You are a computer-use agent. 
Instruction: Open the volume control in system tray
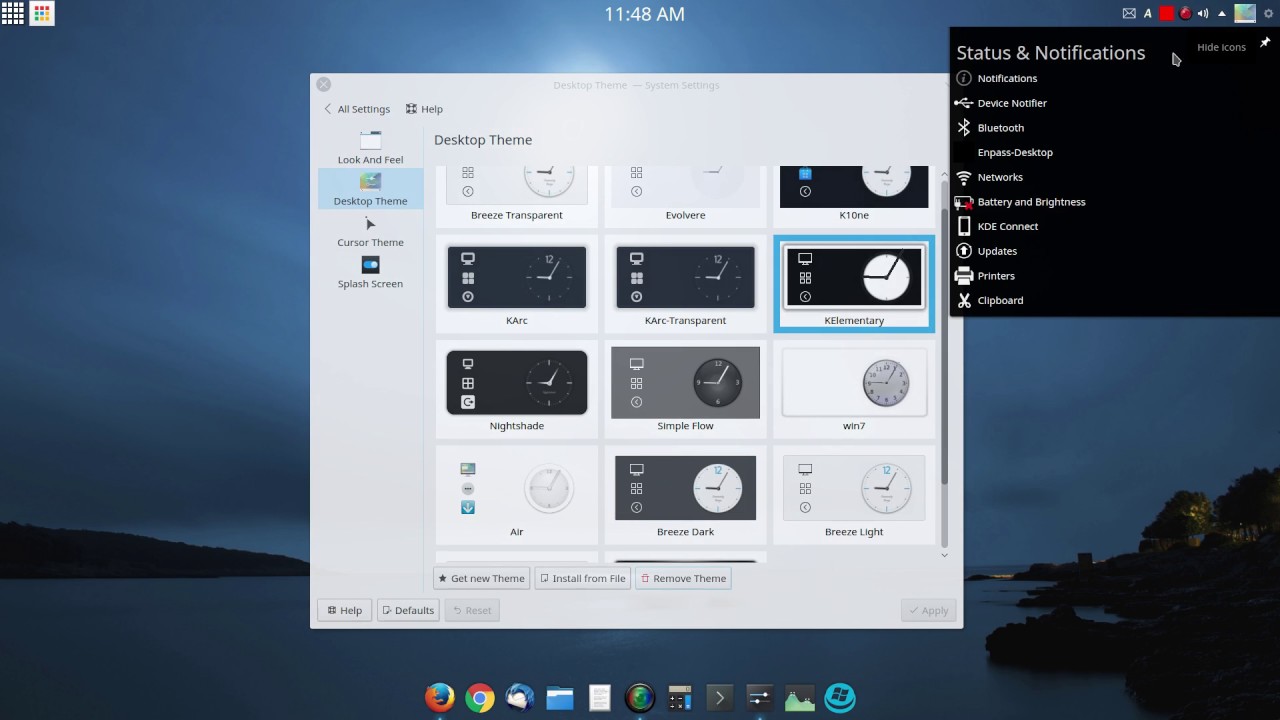point(1203,14)
